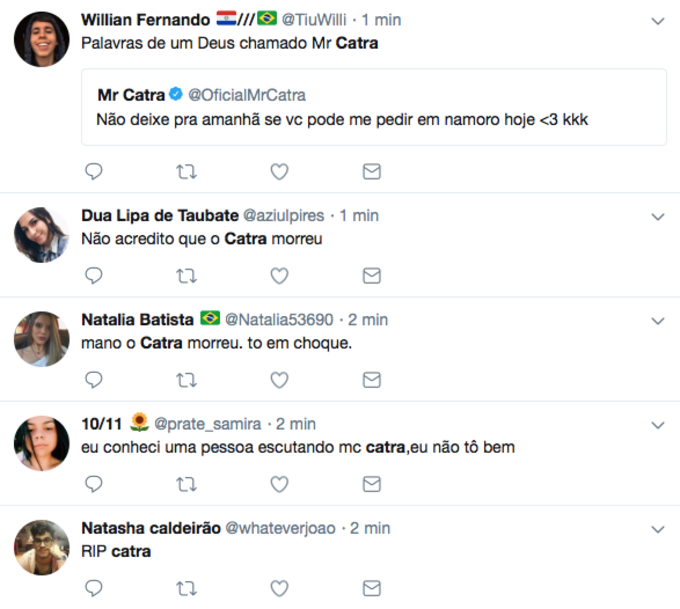Message icon on Dua Lipa de Taubate's tweet

(371, 275)
